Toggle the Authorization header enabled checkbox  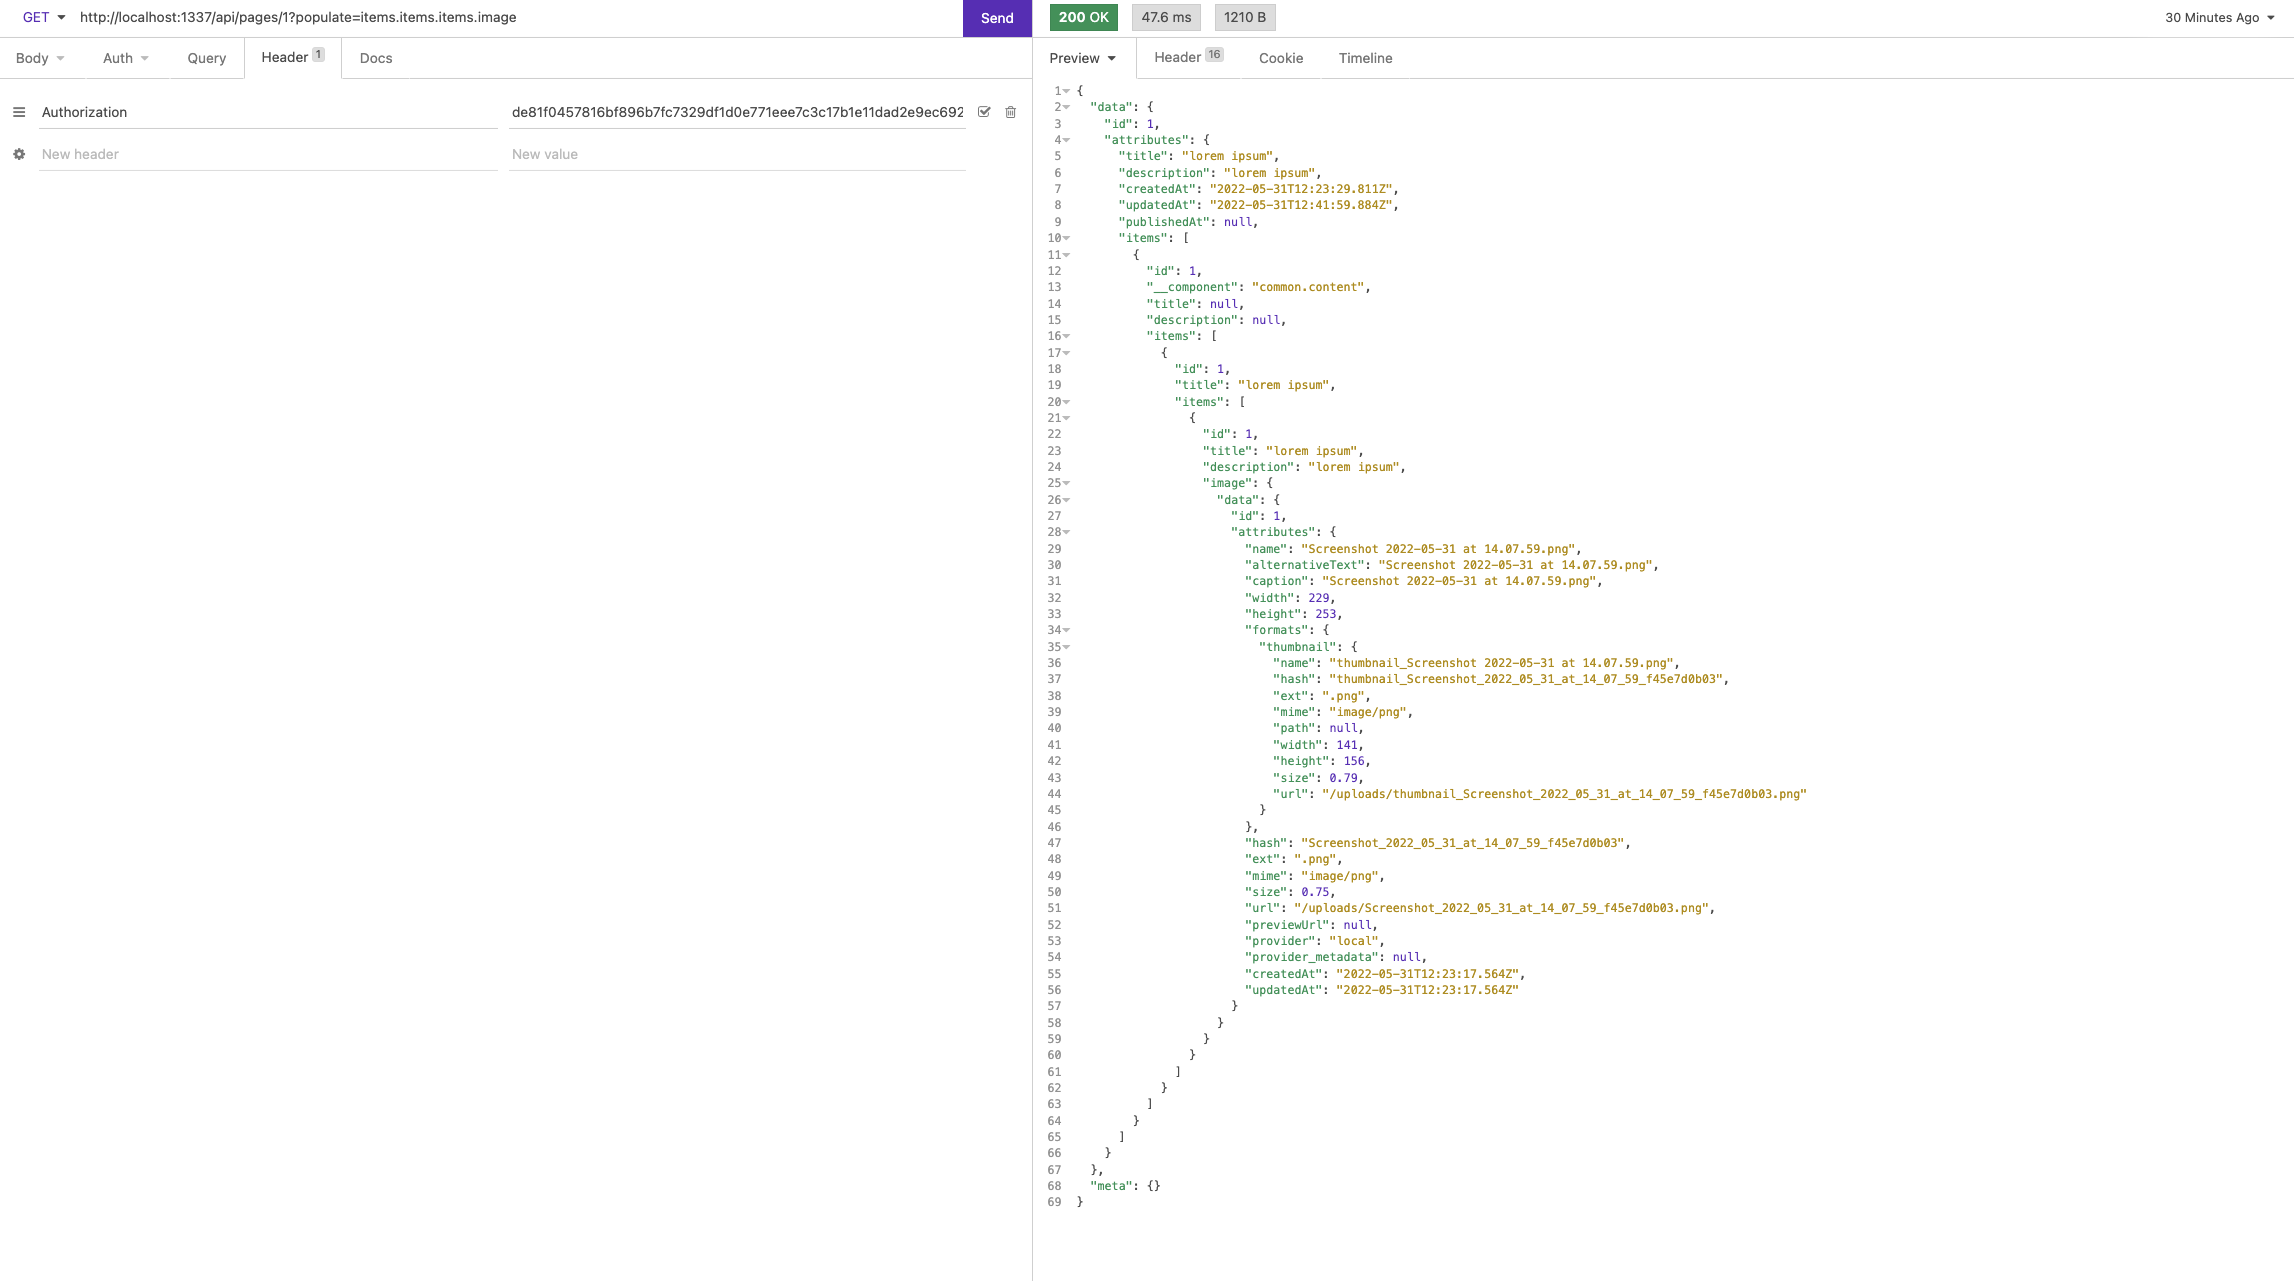click(984, 112)
